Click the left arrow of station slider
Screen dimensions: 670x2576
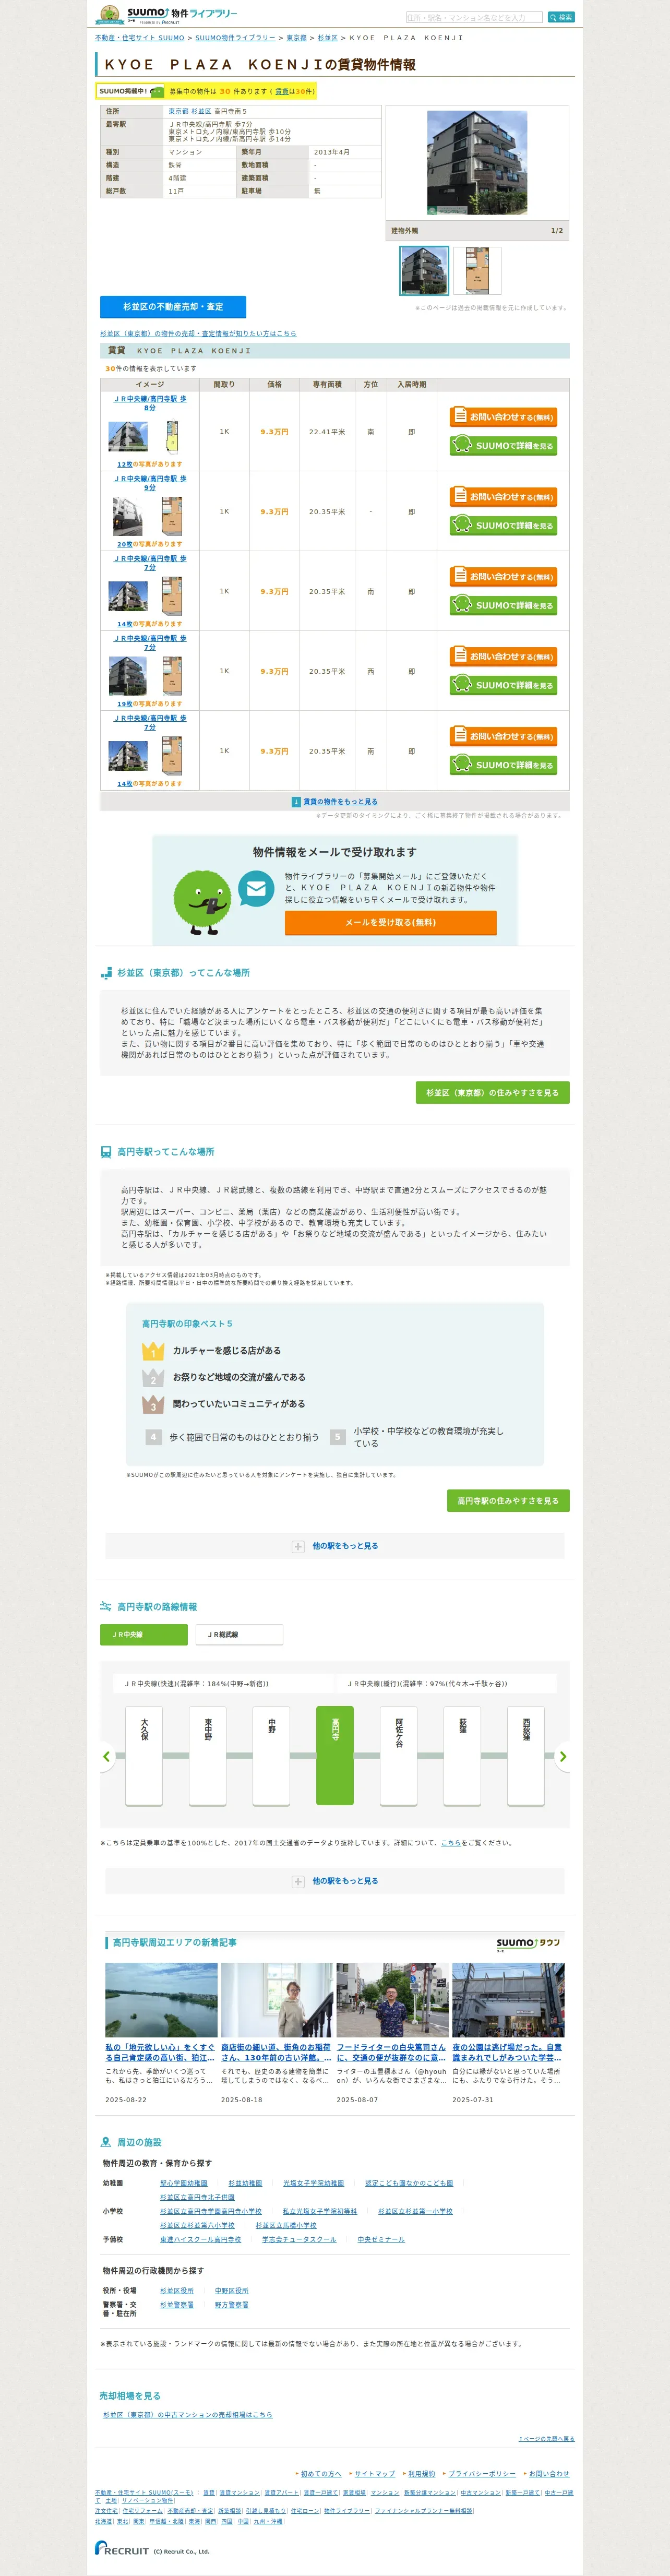click(107, 1757)
